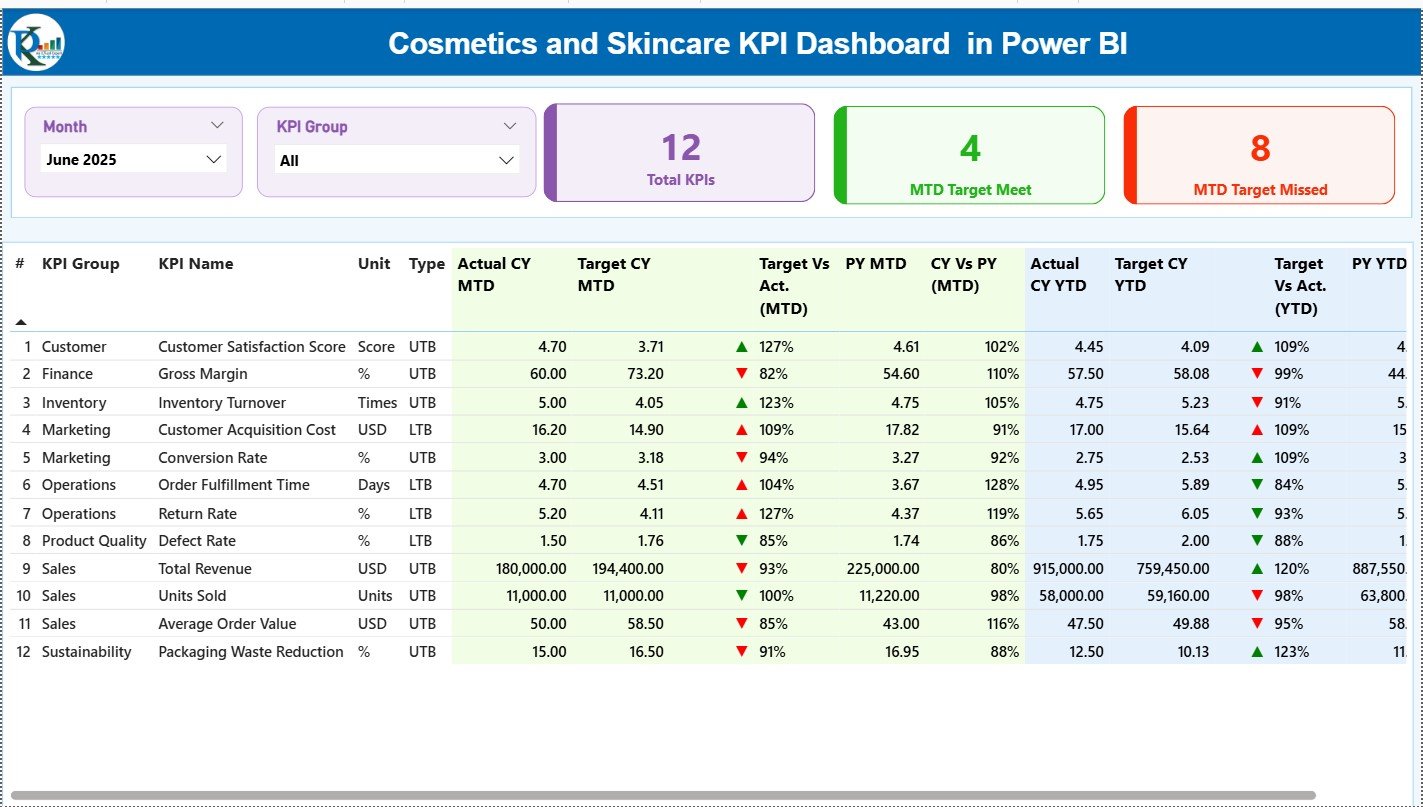This screenshot has height=807, width=1423.
Task: Click the MTD Target Meet card
Action: pos(968,154)
